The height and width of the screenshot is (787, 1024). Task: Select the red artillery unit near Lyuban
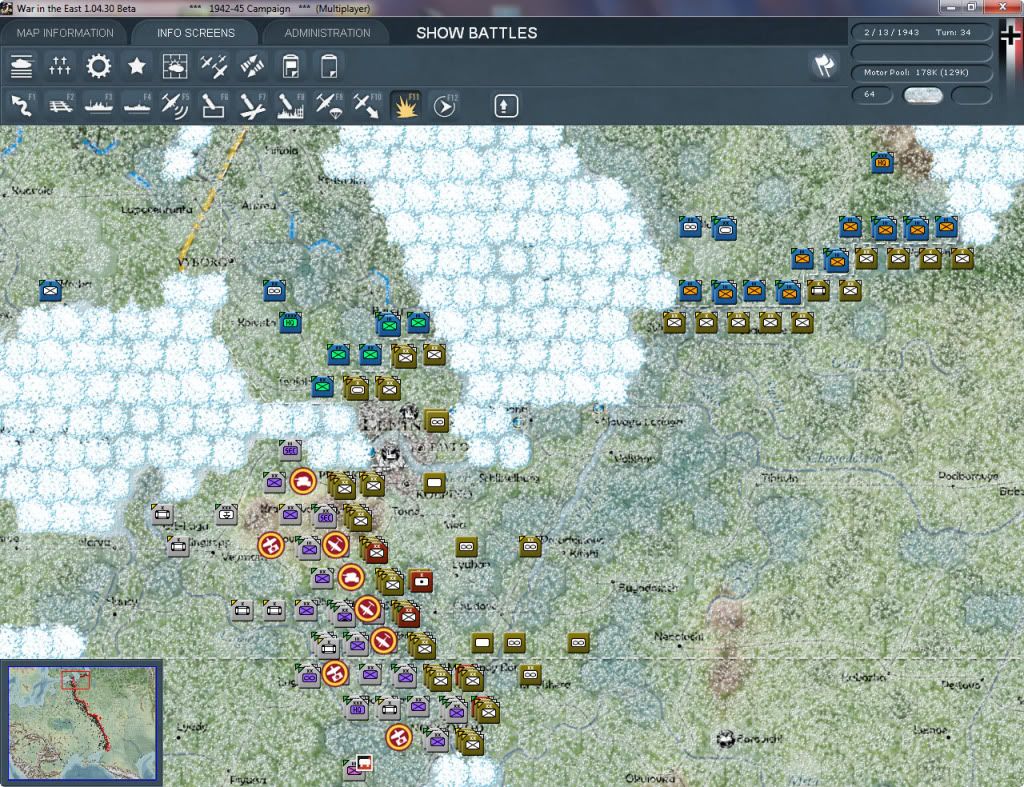421,581
